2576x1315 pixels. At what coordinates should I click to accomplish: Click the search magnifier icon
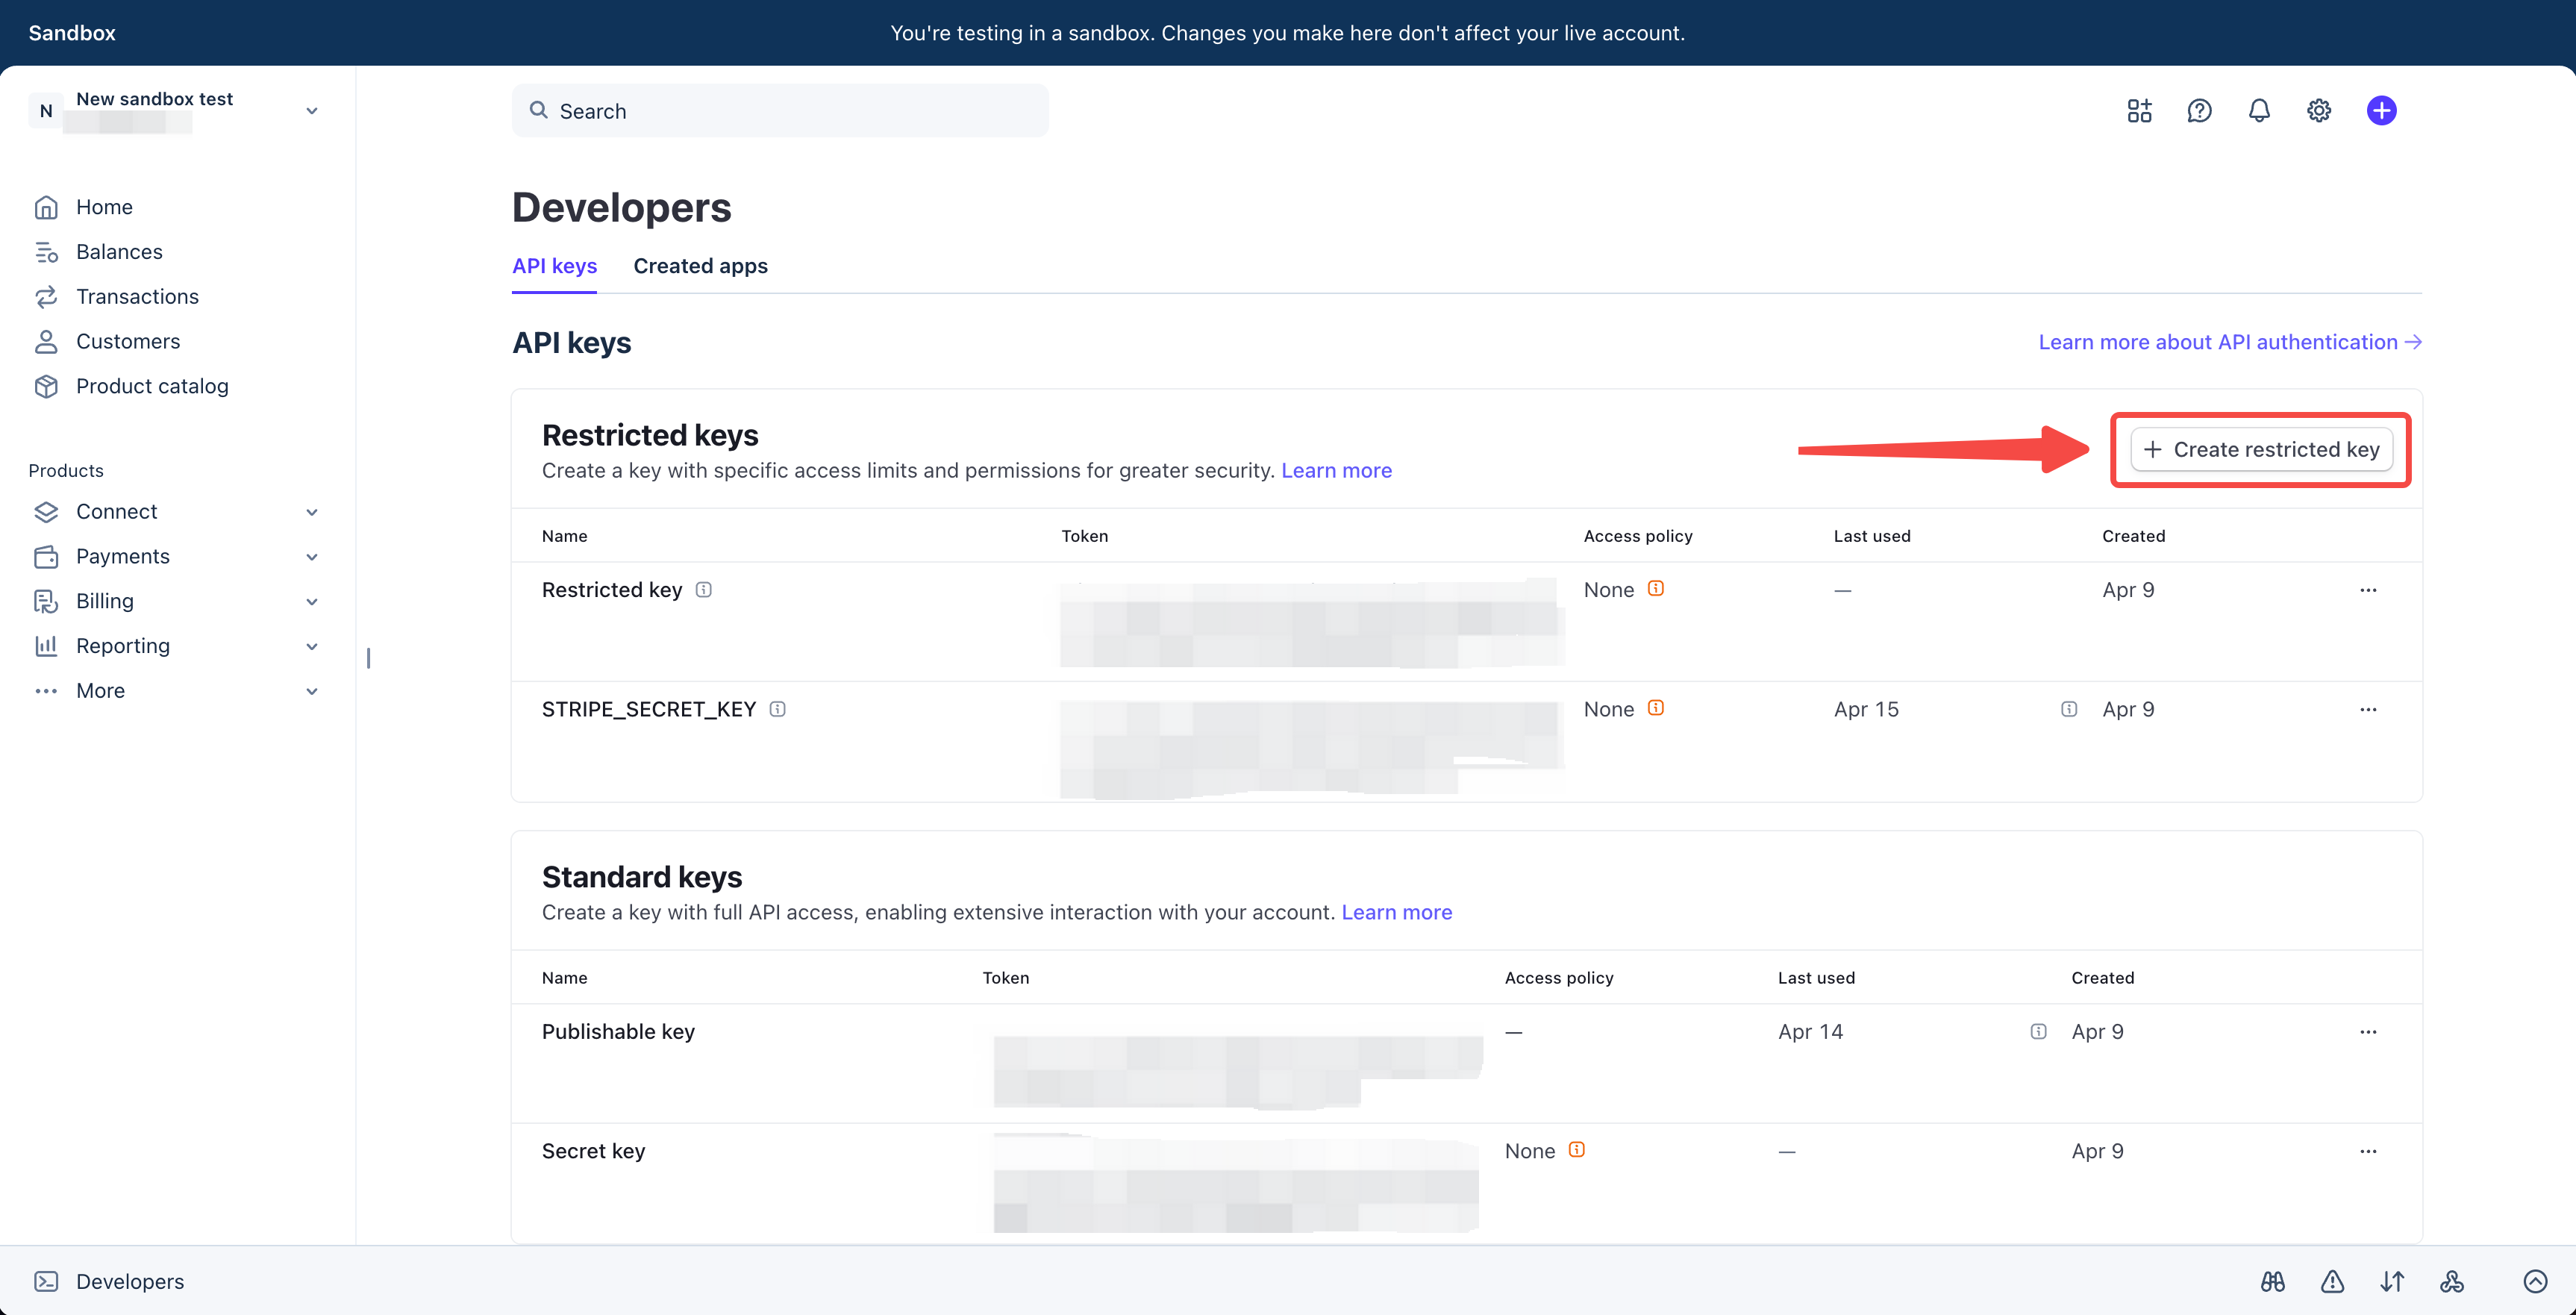(538, 110)
